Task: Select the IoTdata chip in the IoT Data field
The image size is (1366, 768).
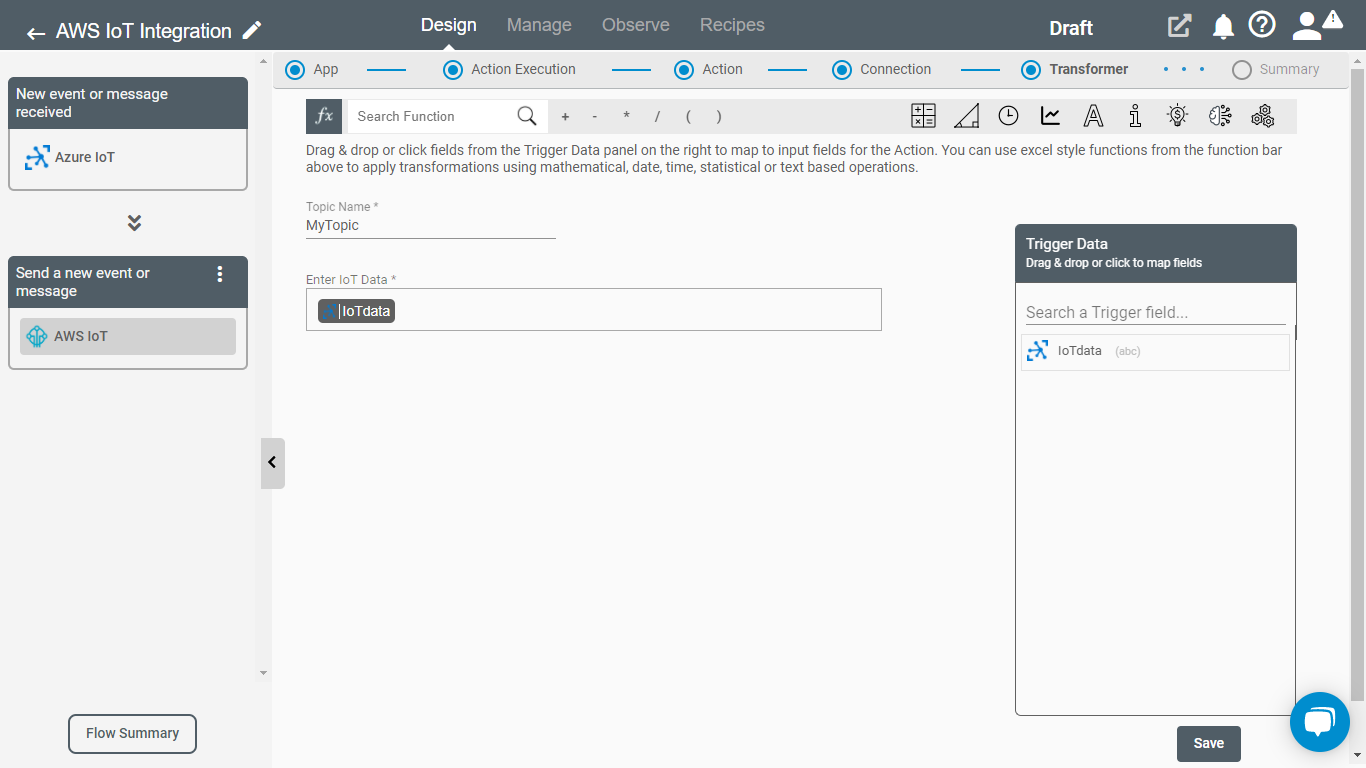Action: 357,311
